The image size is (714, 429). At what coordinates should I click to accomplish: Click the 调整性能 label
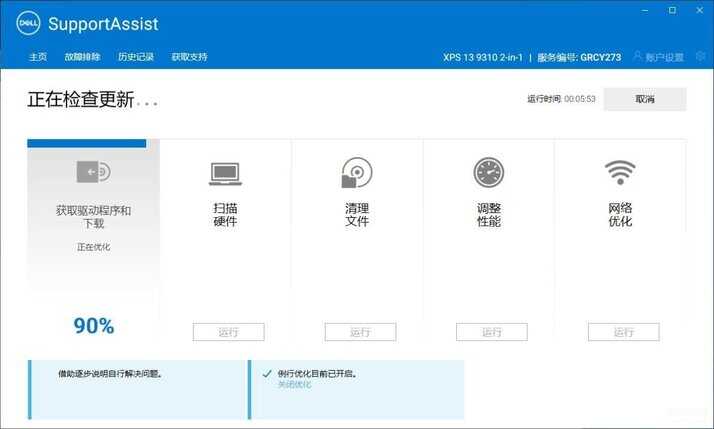[x=489, y=215]
